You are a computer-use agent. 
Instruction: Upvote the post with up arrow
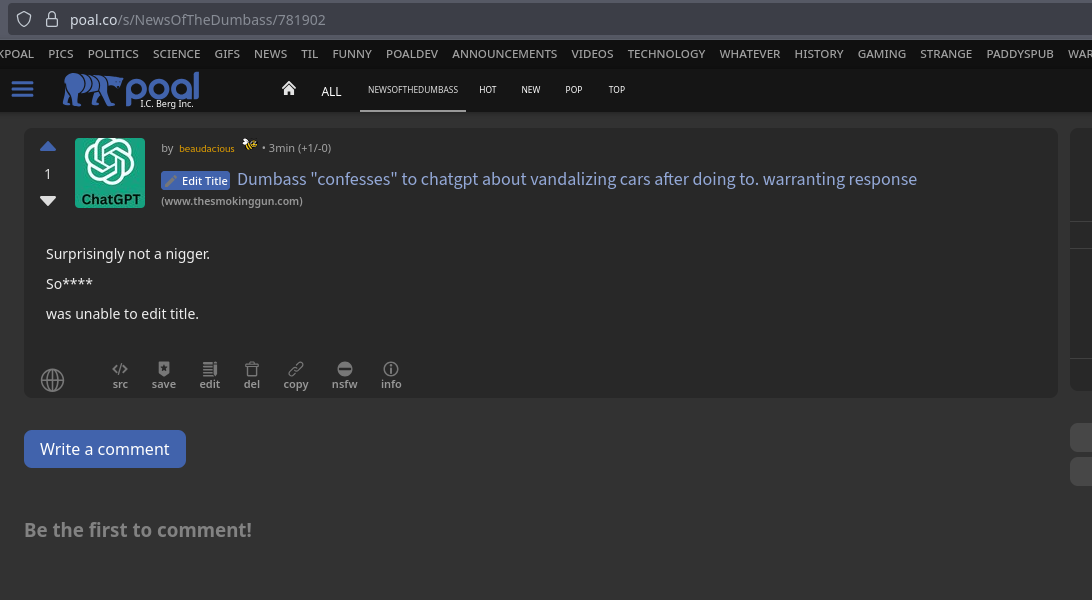pos(48,147)
